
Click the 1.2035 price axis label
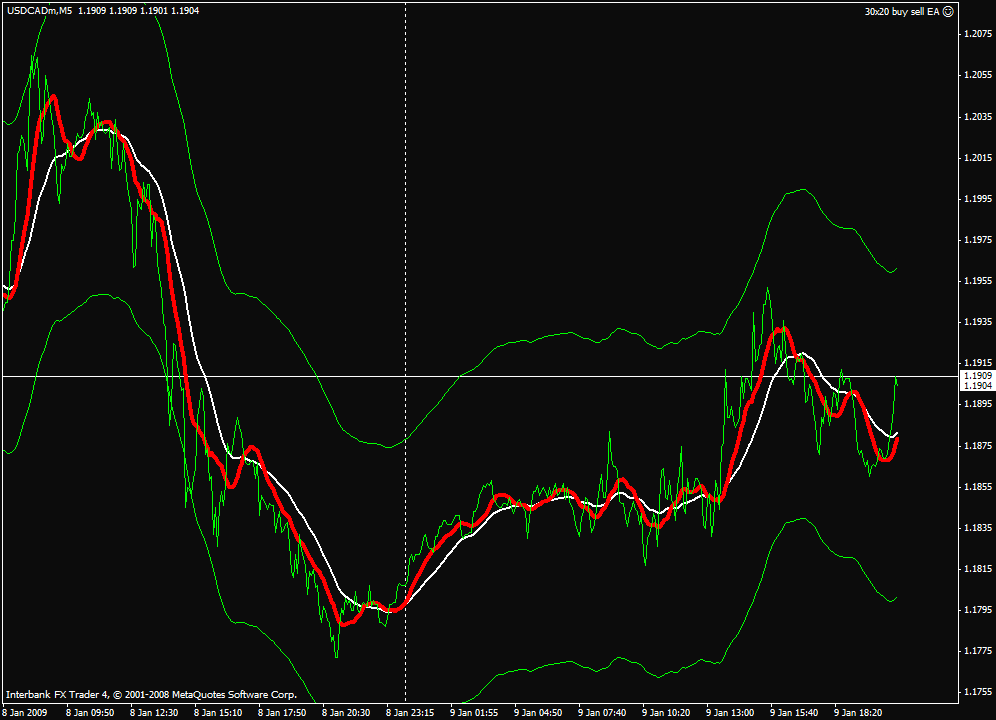click(978, 116)
